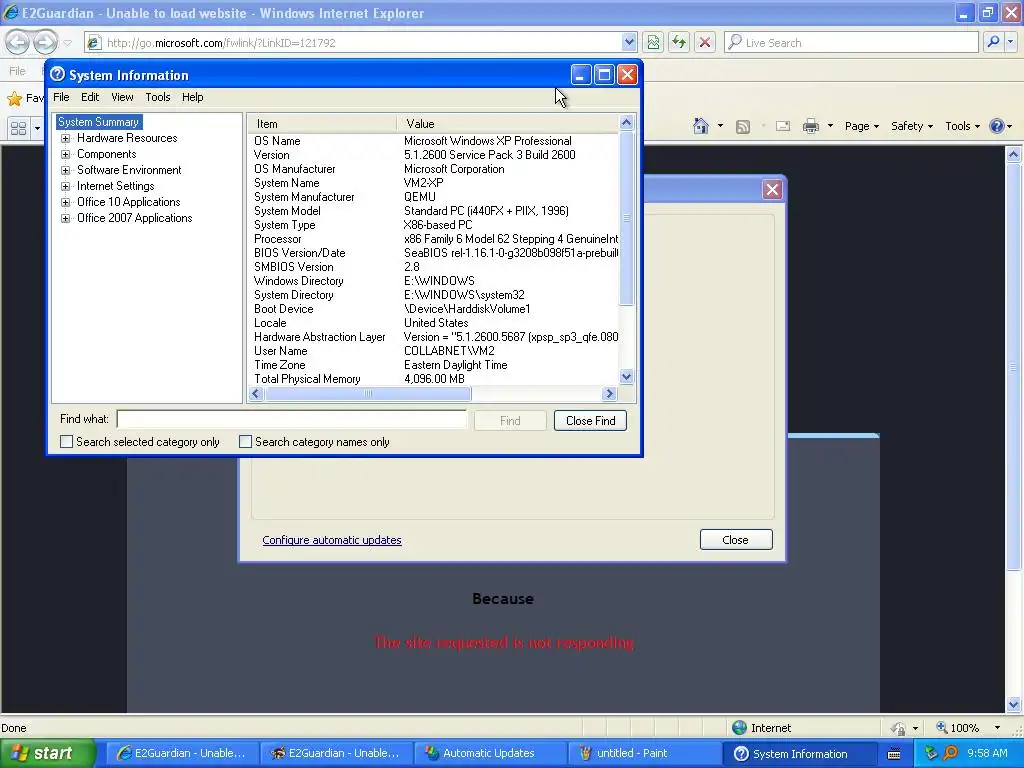The height and width of the screenshot is (768, 1024).
Task: Expand Components tree node
Action: coord(65,155)
